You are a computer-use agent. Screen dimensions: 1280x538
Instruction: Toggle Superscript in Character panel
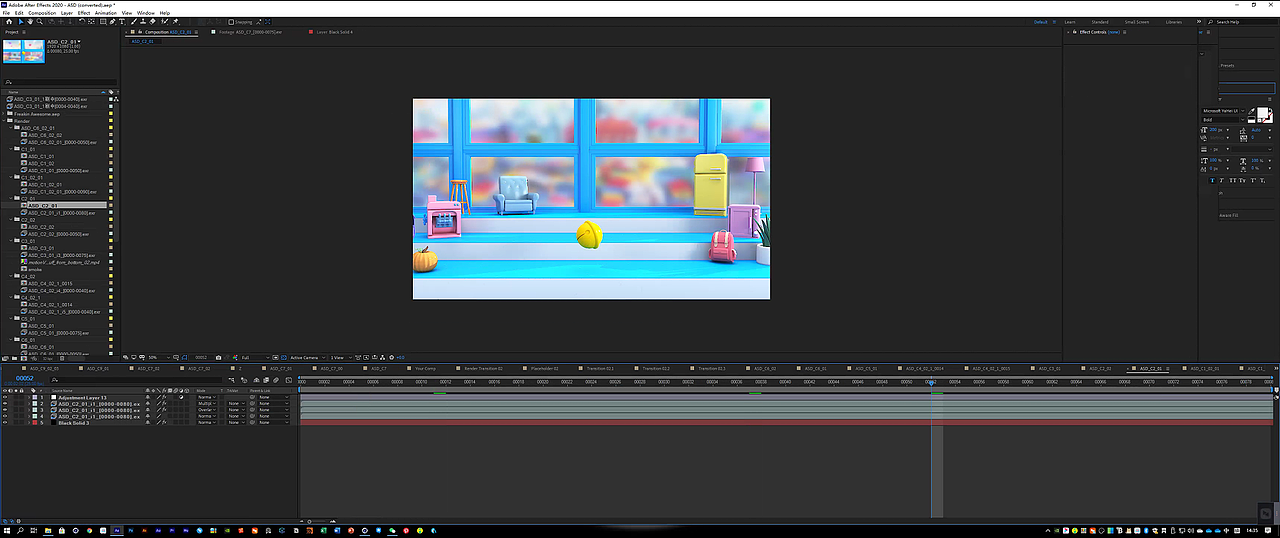point(1253,181)
